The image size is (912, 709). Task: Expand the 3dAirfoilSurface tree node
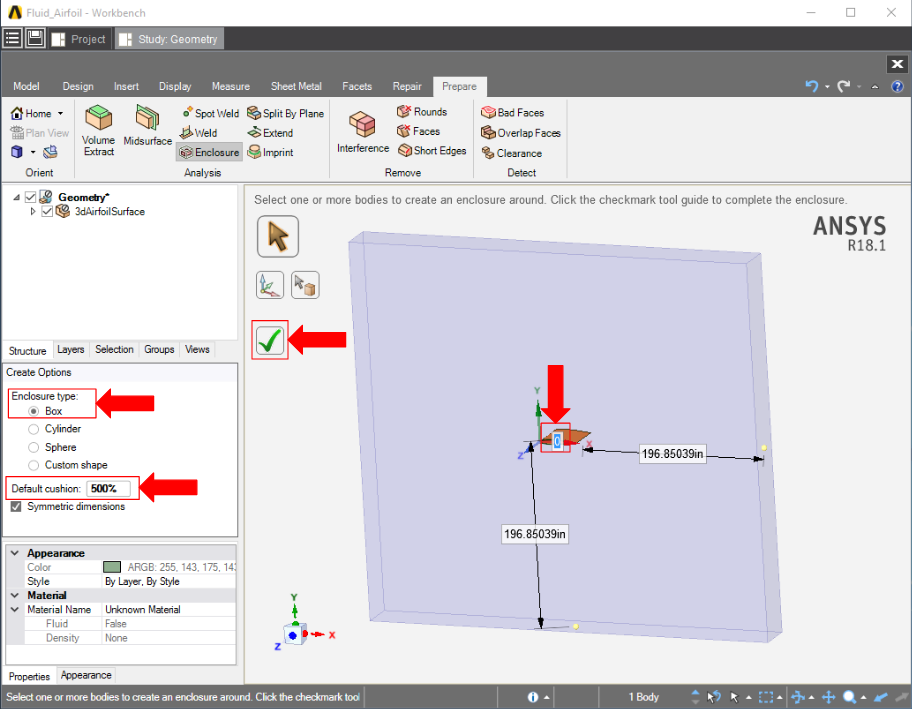33,211
